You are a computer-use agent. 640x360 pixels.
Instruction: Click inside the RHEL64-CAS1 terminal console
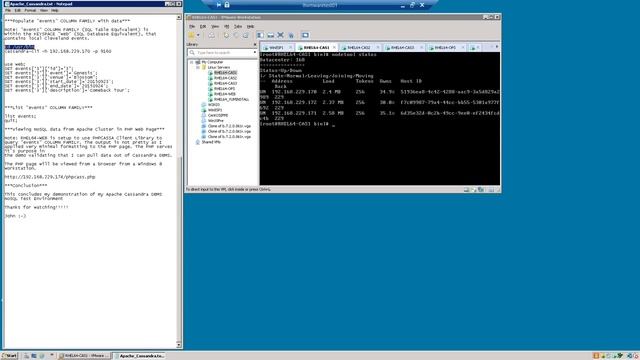pyautogui.click(x=380, y=118)
